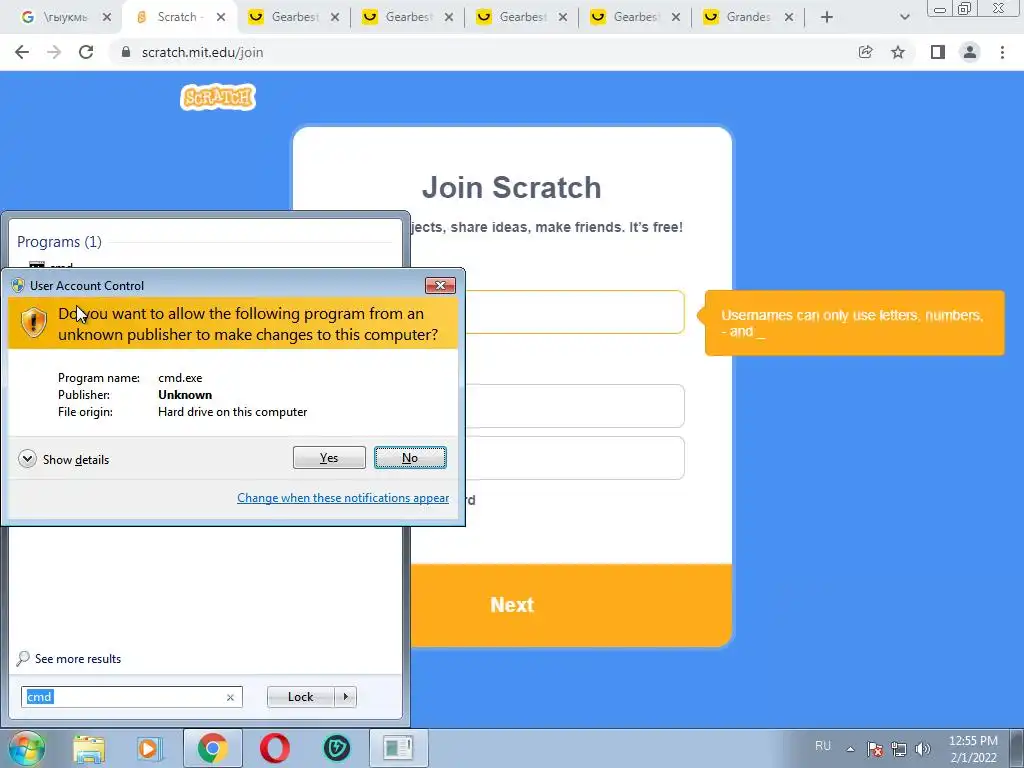This screenshot has width=1024, height=768.
Task: Click the Chrome icon on the taskbar
Action: [x=212, y=748]
